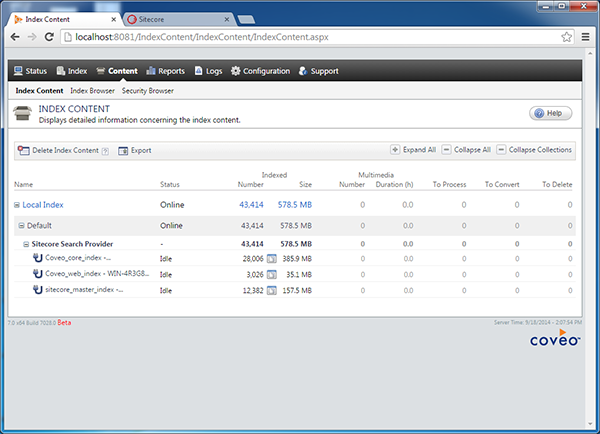600x434 pixels.
Task: Open the Chrome menu hamburger icon
Action: 585,37
